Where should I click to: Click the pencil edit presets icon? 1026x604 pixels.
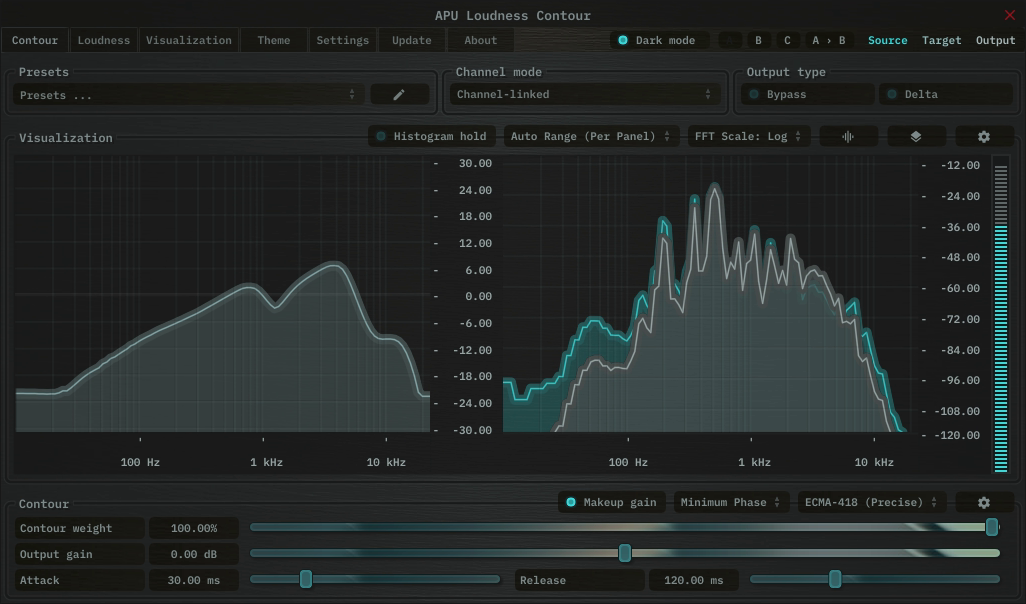pyautogui.click(x=399, y=94)
